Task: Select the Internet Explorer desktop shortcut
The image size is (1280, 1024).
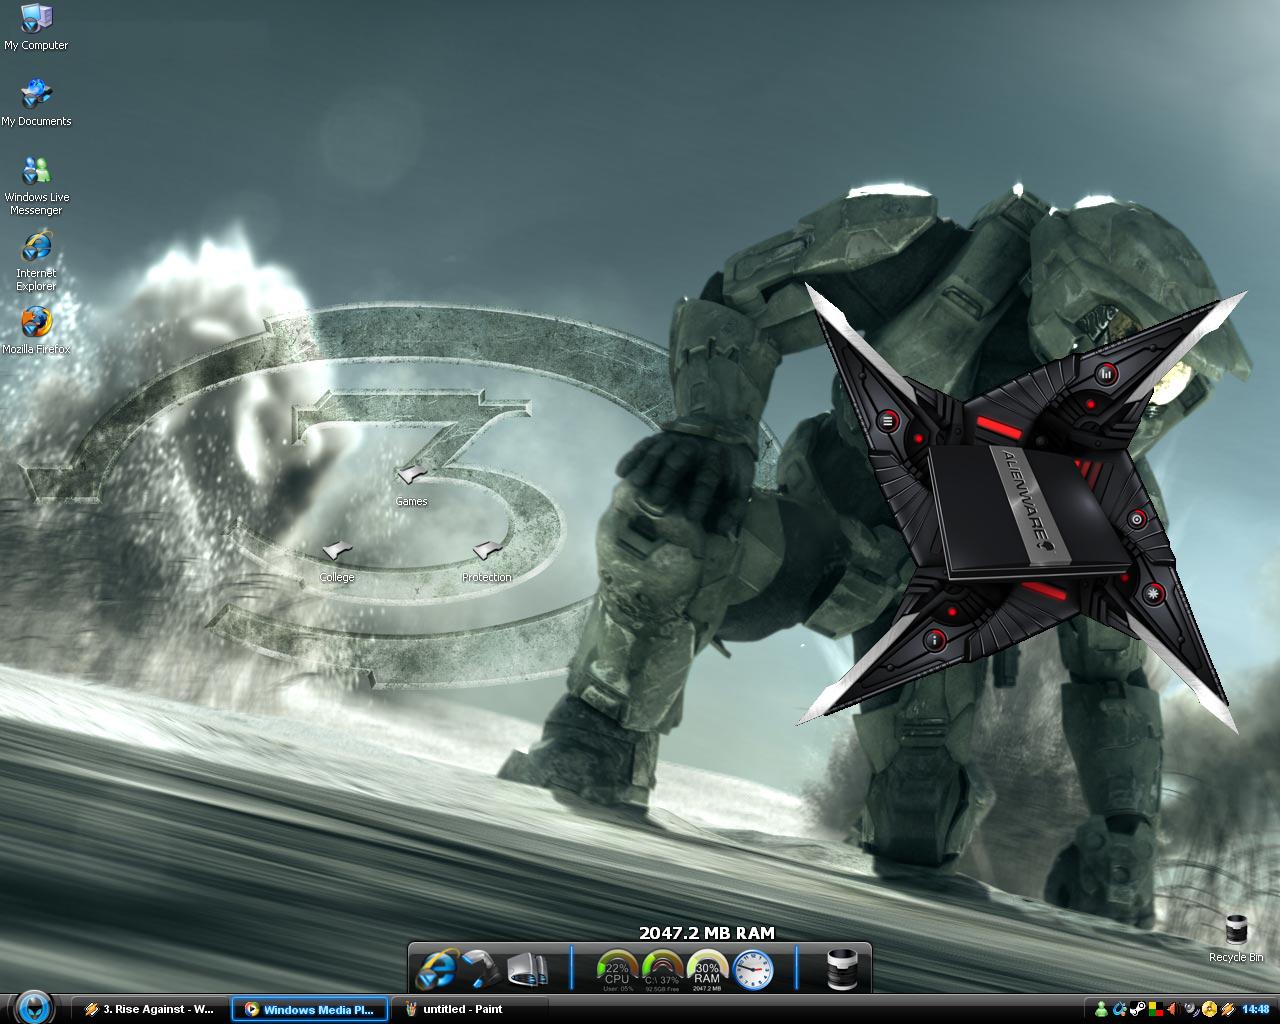Action: (36, 261)
